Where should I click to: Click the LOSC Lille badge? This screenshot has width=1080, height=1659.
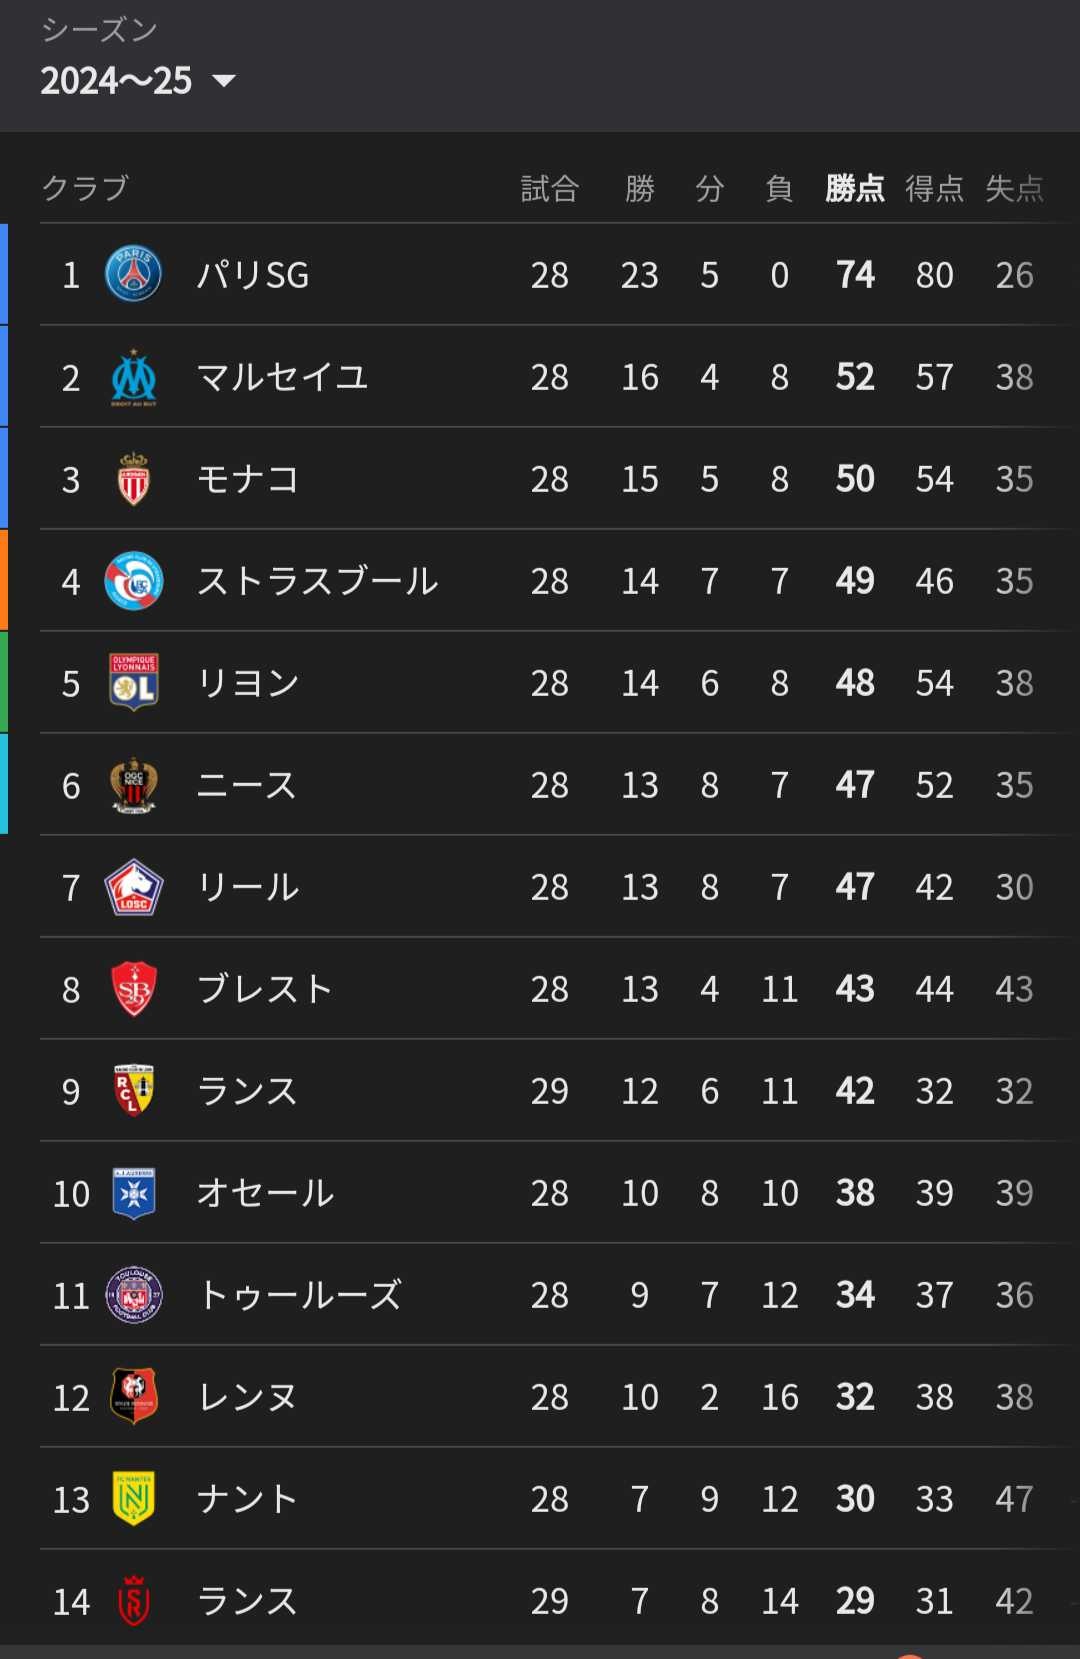(x=134, y=887)
